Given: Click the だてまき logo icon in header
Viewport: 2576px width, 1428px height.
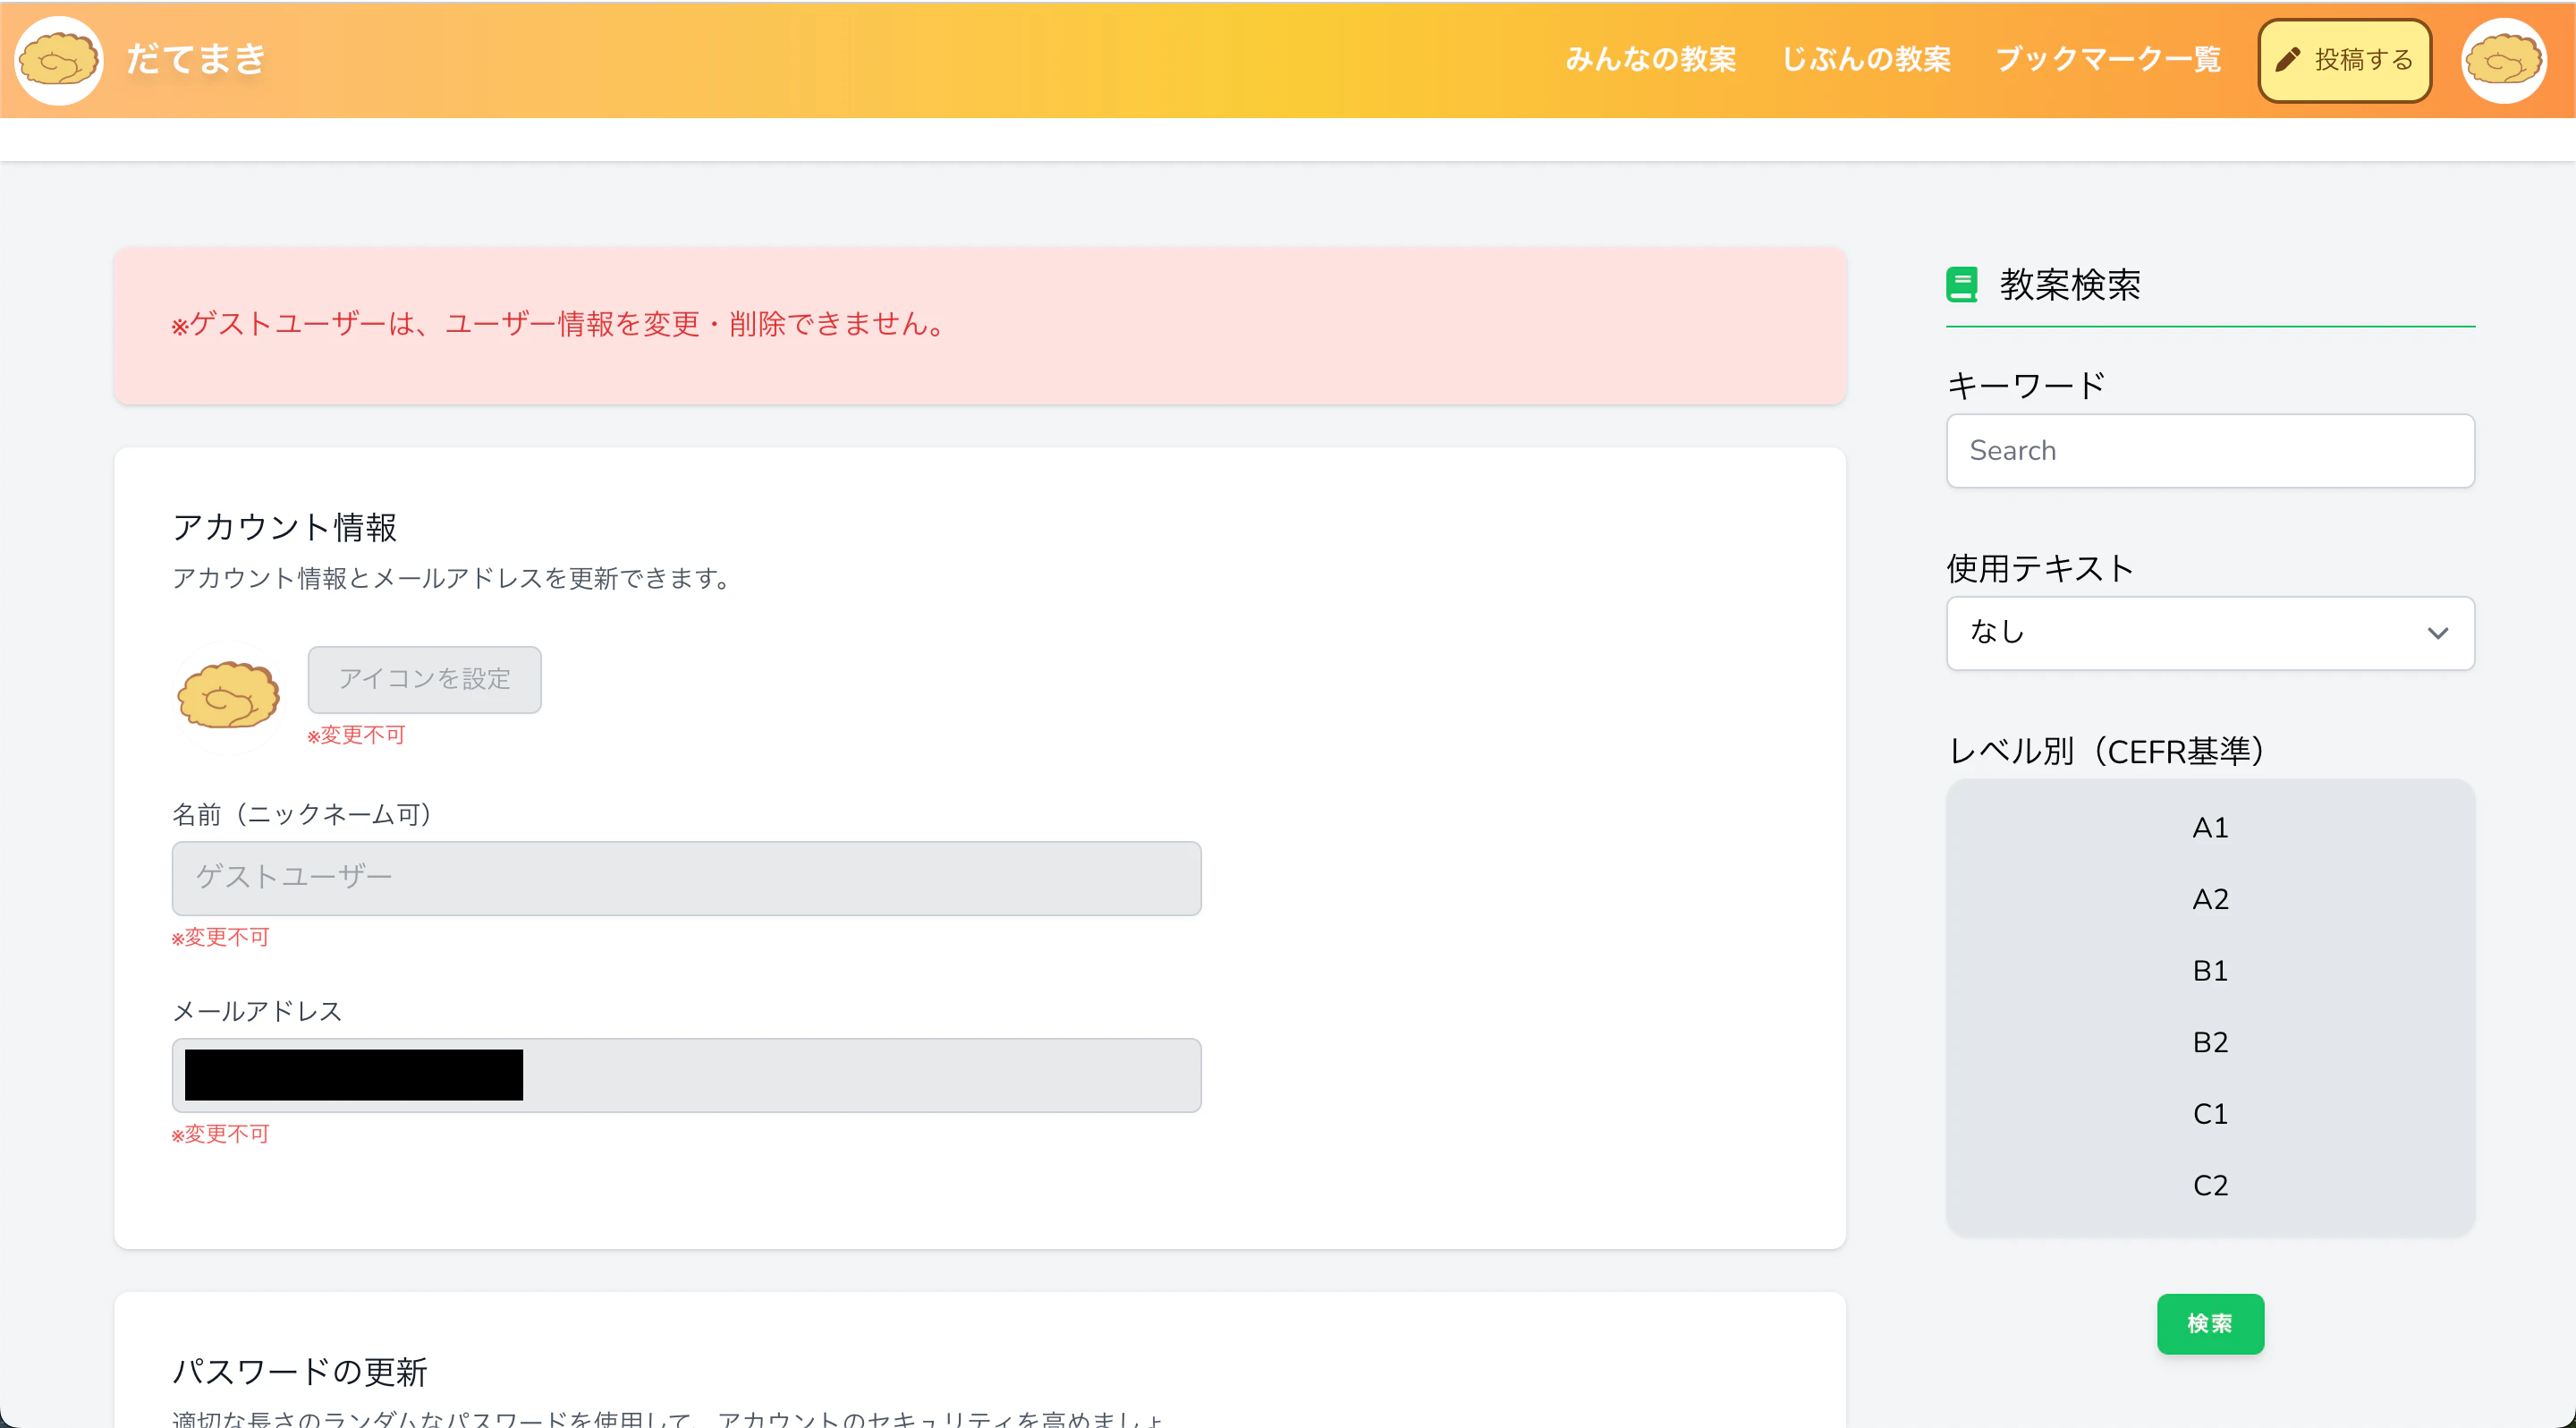Looking at the screenshot, I should click(x=59, y=60).
